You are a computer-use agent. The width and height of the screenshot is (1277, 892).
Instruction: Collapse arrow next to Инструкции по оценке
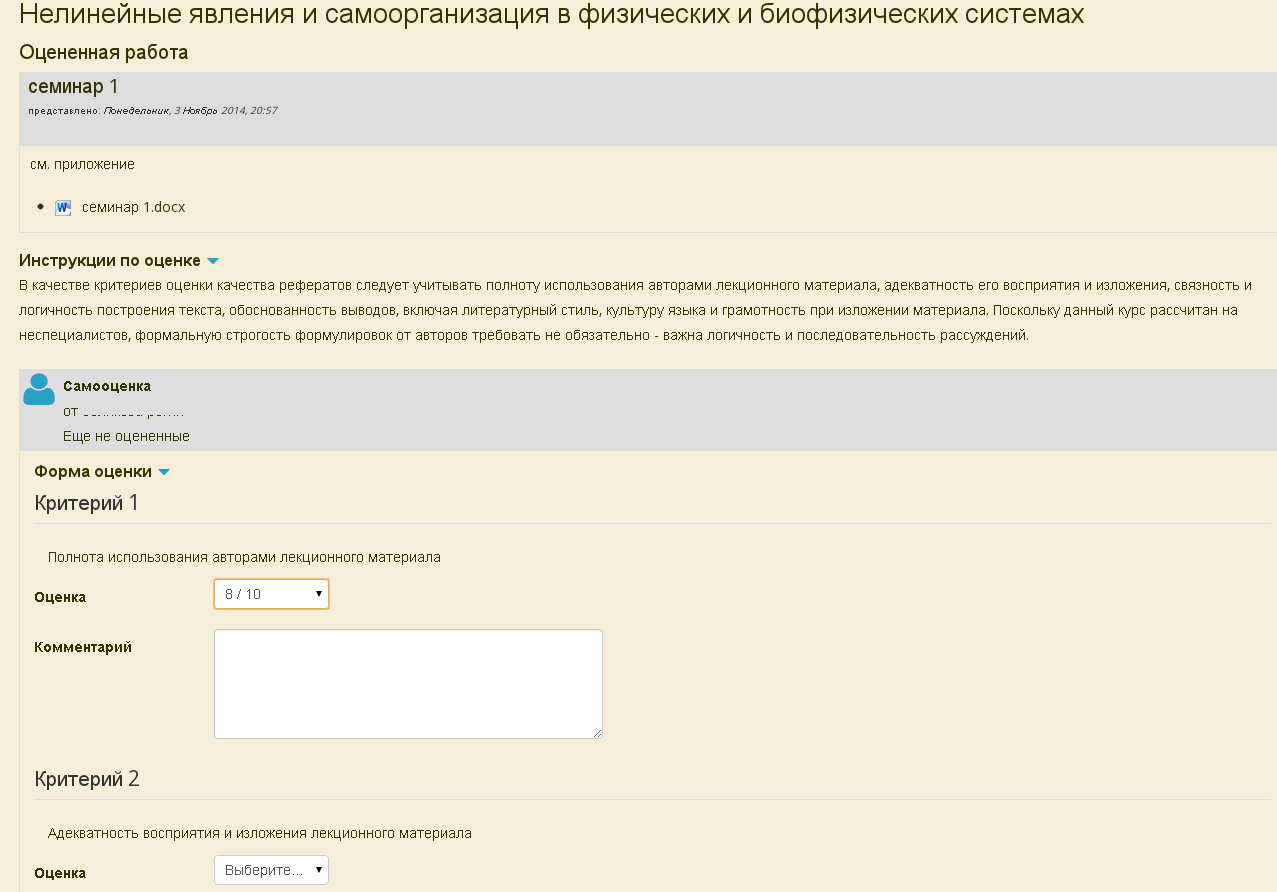click(x=213, y=261)
